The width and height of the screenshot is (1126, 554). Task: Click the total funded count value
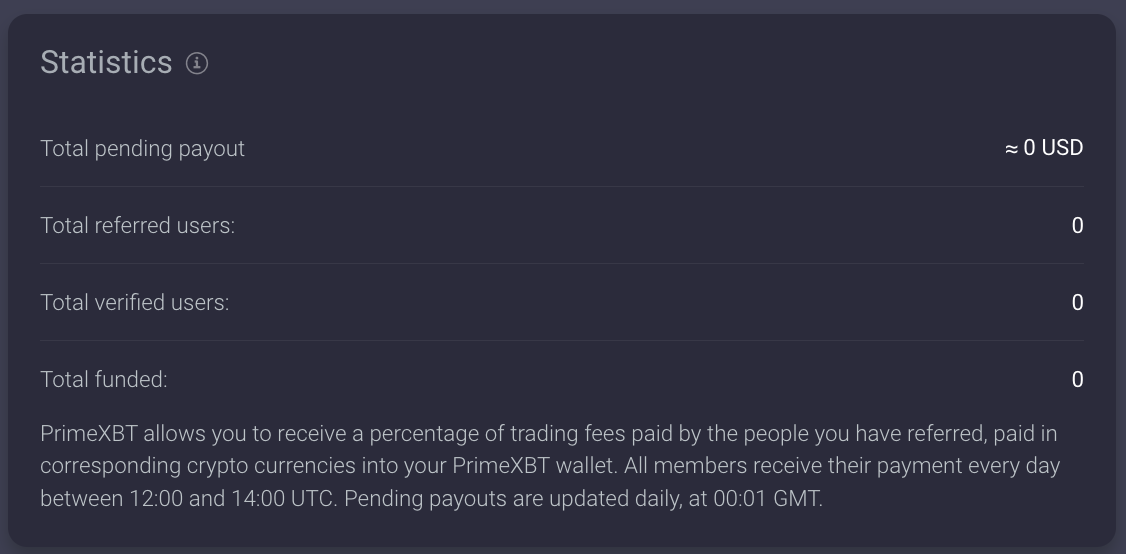click(1077, 379)
